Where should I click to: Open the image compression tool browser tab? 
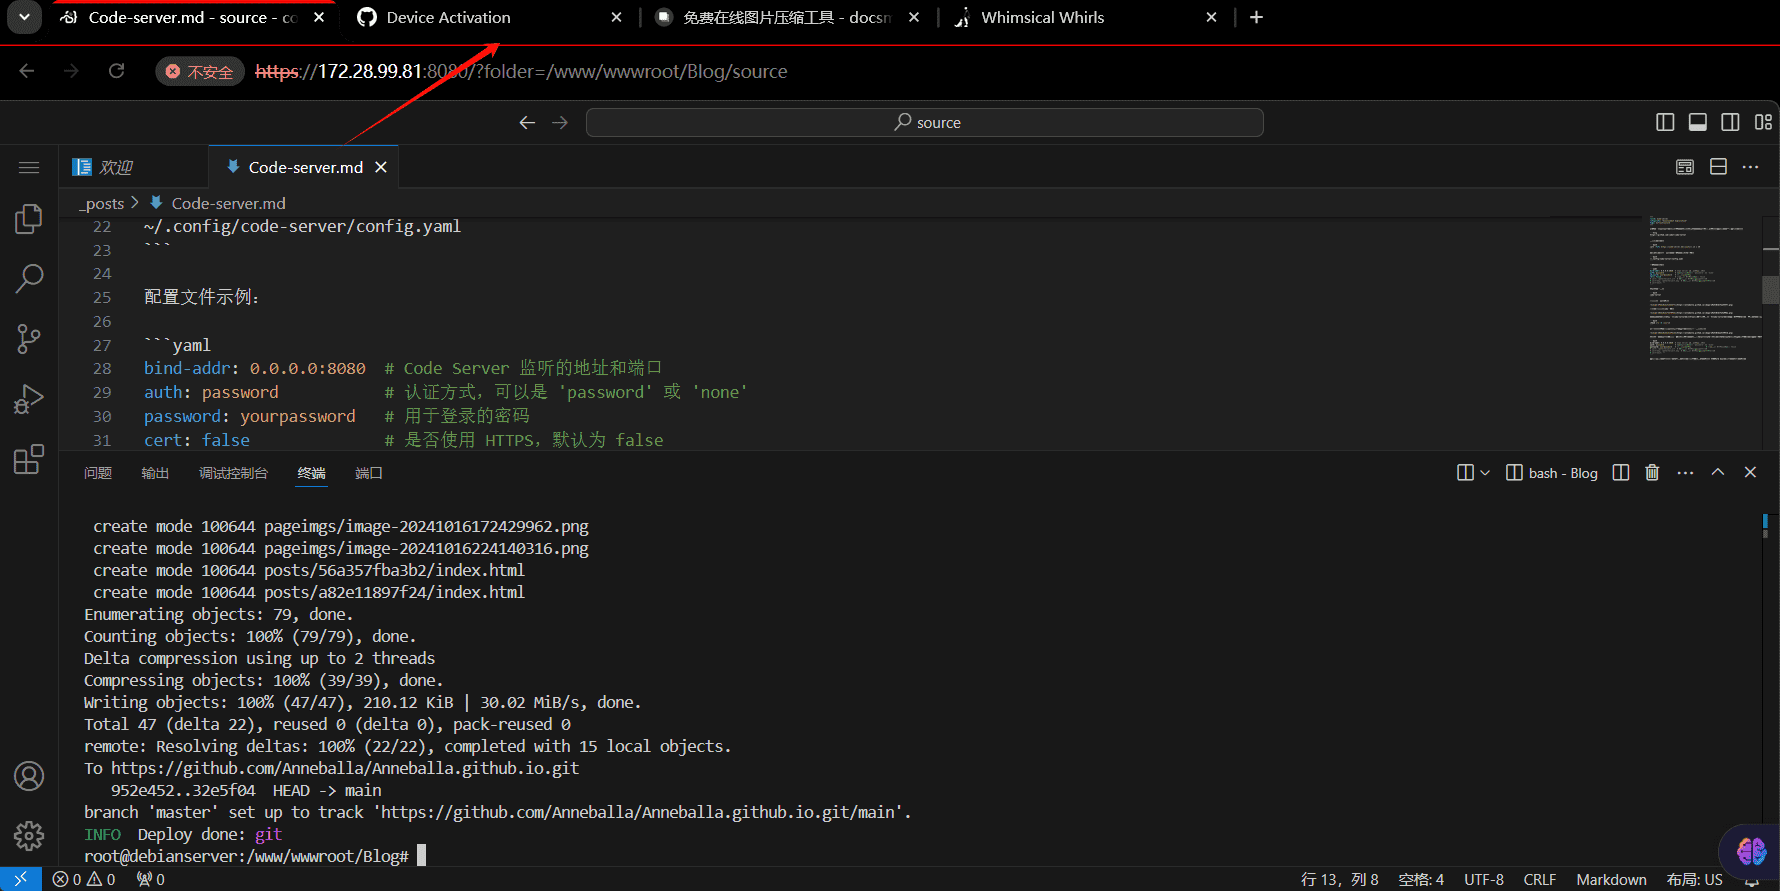point(786,17)
